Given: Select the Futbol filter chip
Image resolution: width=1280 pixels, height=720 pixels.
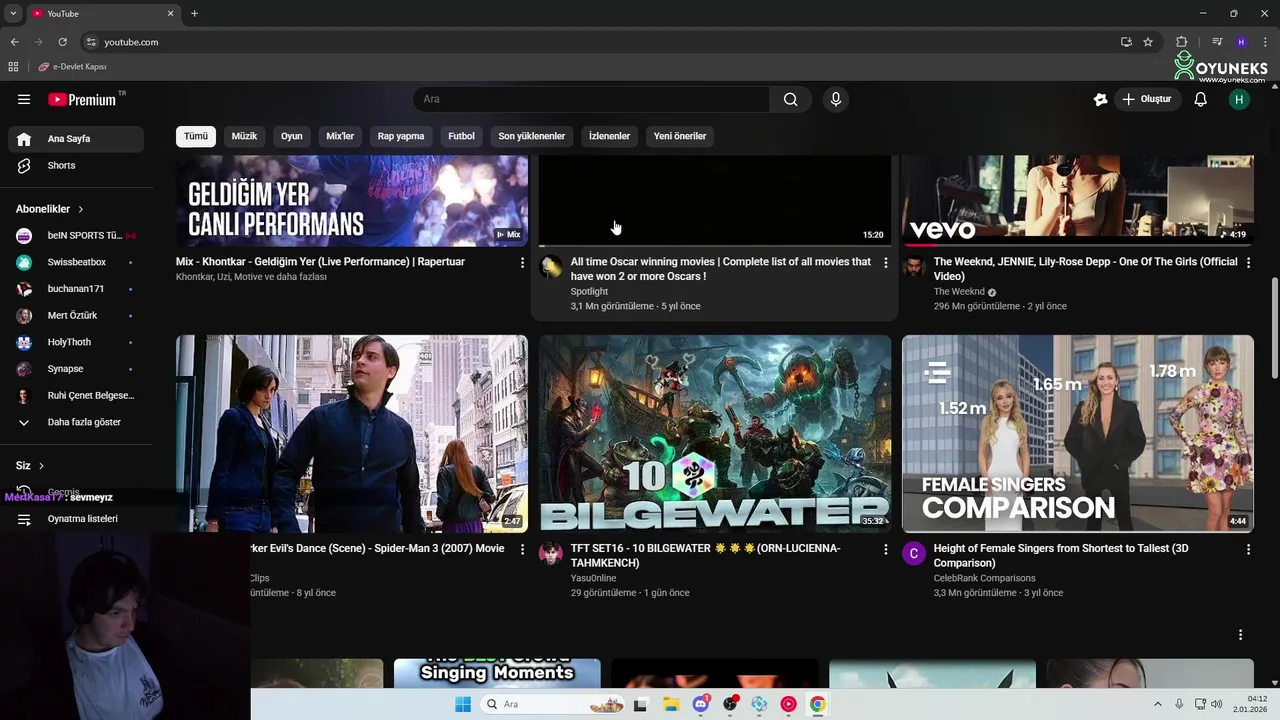Looking at the screenshot, I should click(x=461, y=136).
